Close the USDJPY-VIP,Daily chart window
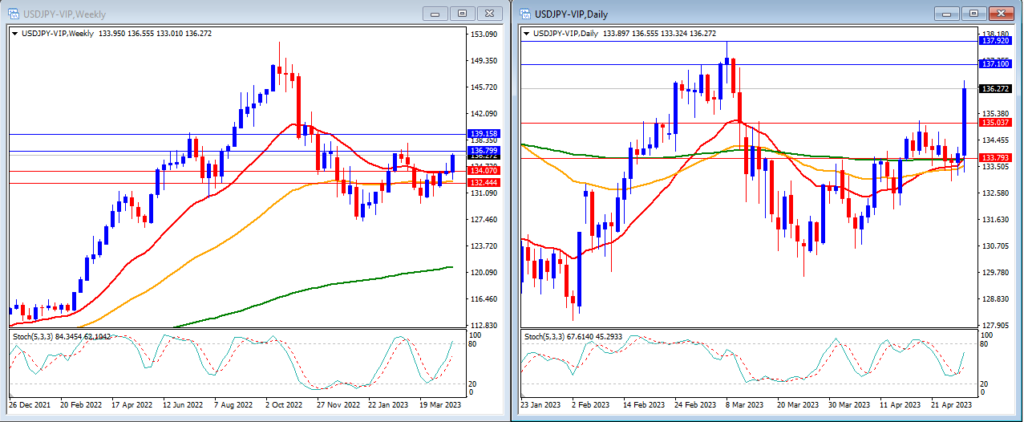The image size is (1024, 422). click(x=1000, y=13)
